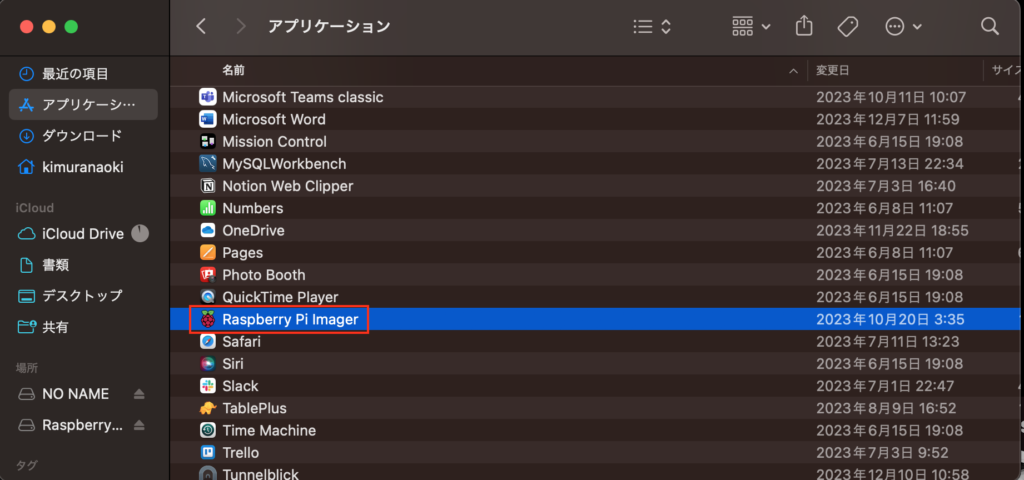Click the Pages app icon
The width and height of the screenshot is (1024, 480).
click(x=208, y=253)
